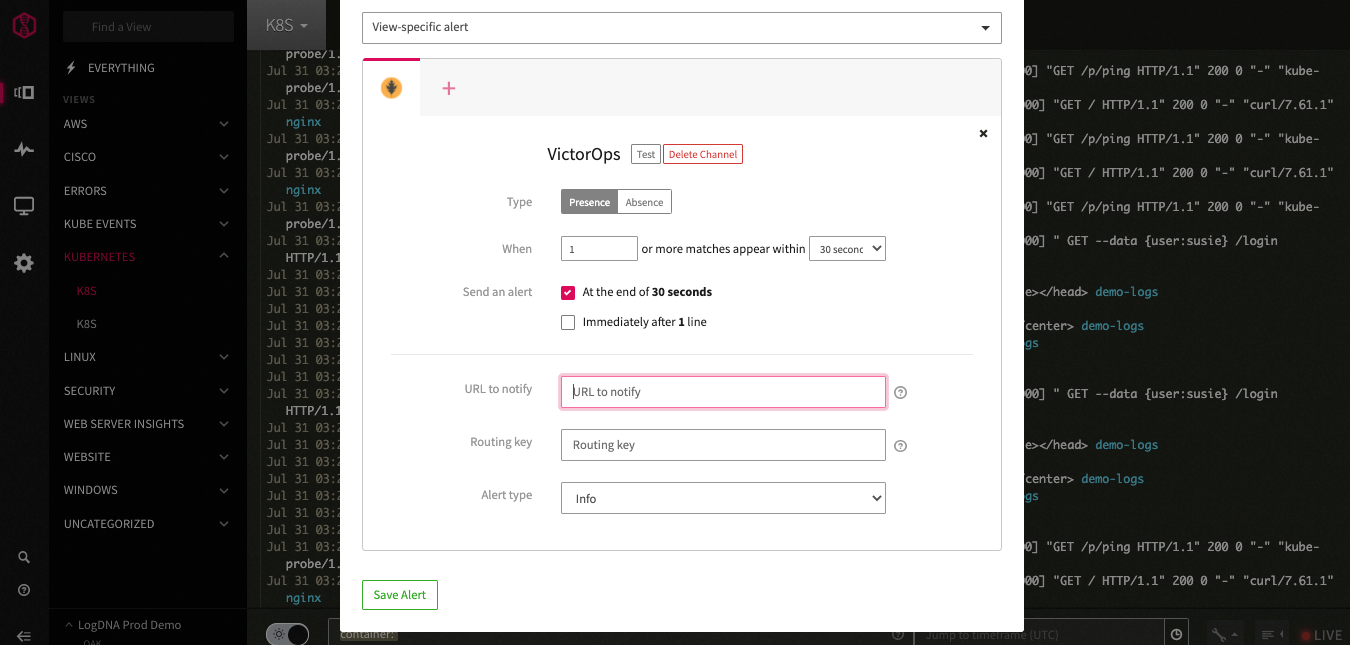1350x645 pixels.
Task: Open the views panel sidebar icon
Action: (x=24, y=93)
